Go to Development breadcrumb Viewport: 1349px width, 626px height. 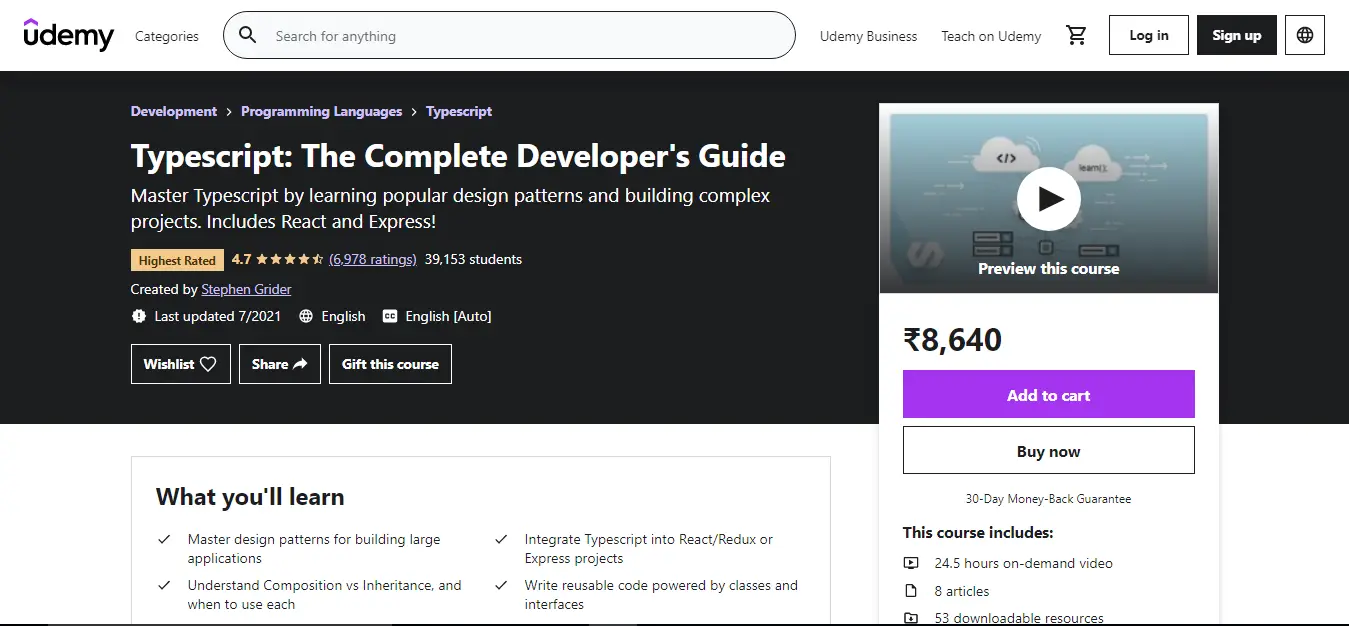174,111
